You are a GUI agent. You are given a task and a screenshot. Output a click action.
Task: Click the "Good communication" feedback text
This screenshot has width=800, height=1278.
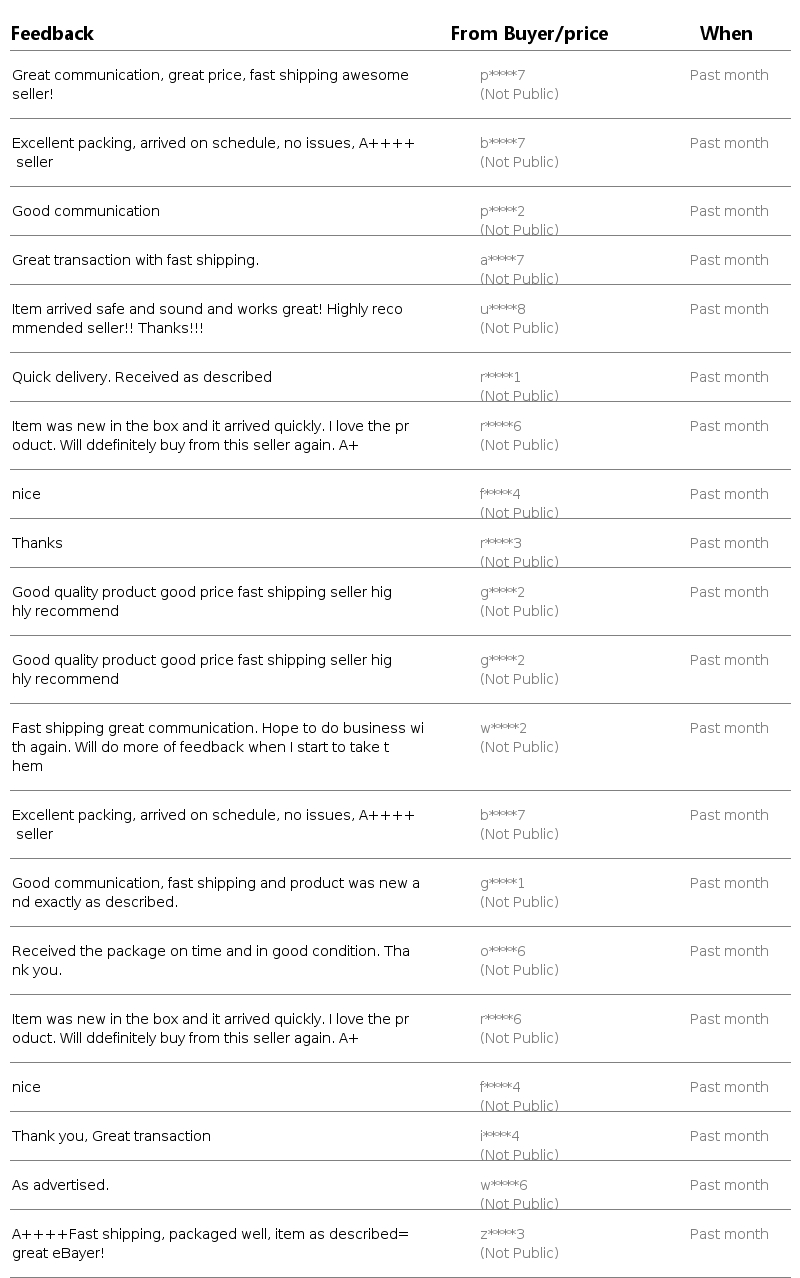pos(86,211)
